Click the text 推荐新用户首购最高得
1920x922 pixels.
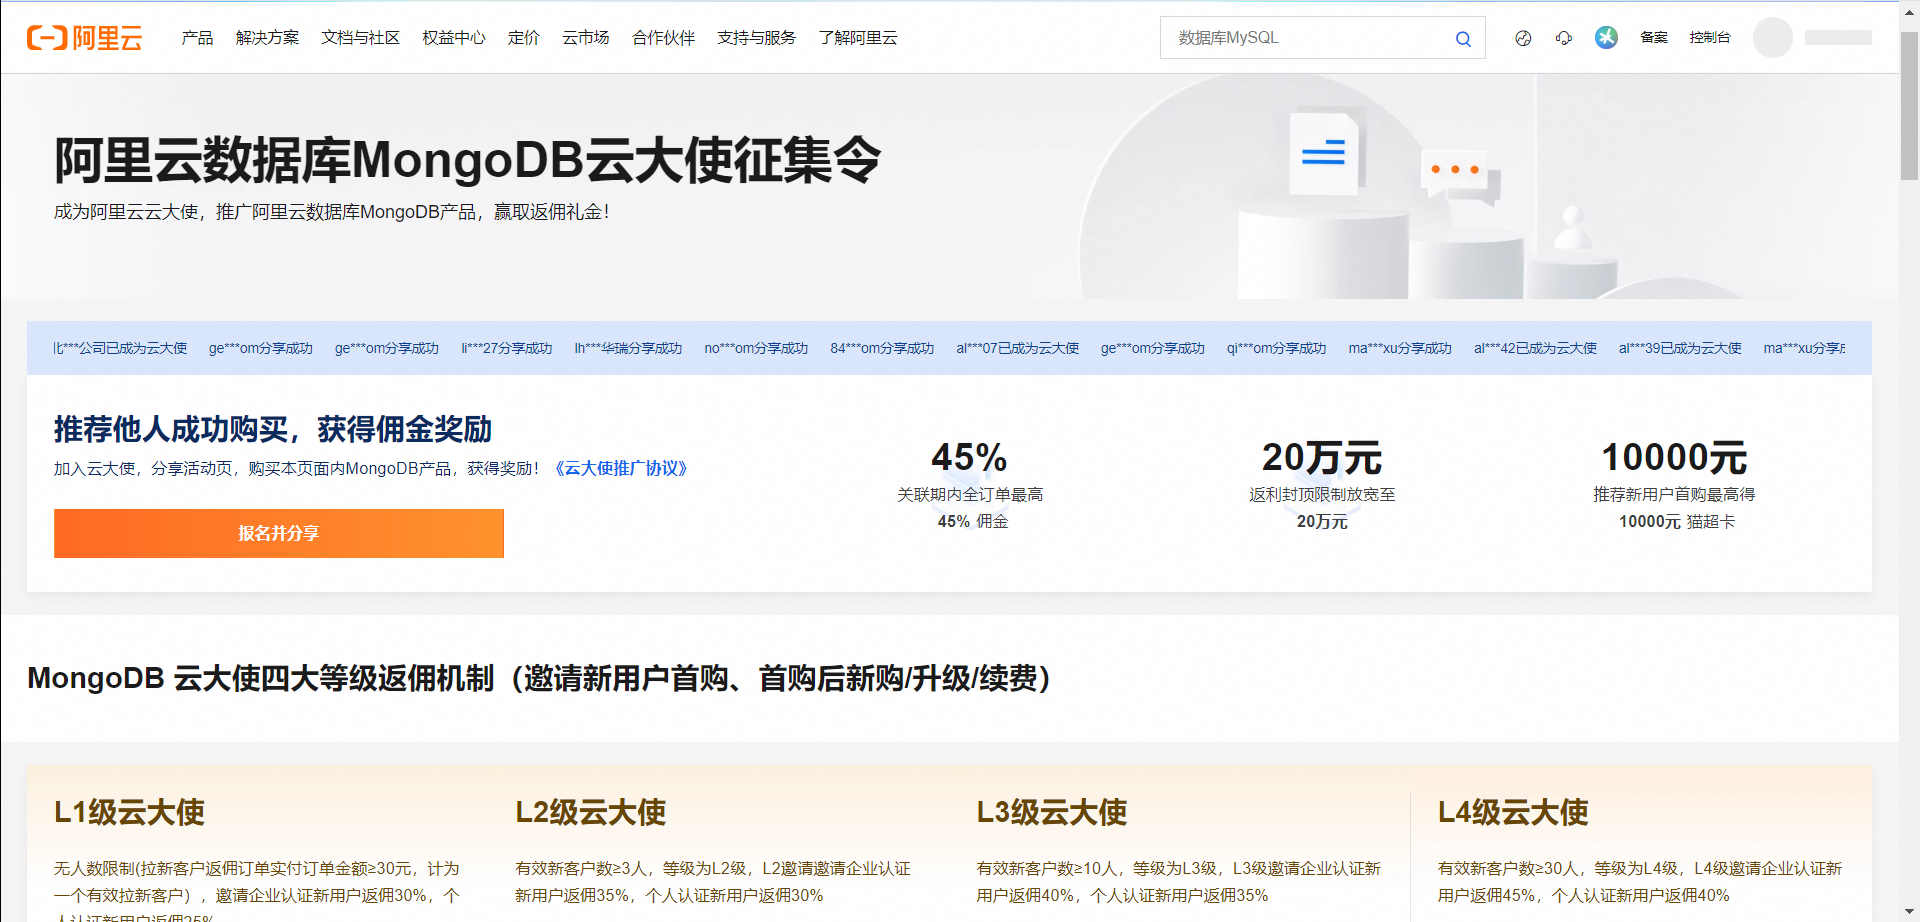1674,494
